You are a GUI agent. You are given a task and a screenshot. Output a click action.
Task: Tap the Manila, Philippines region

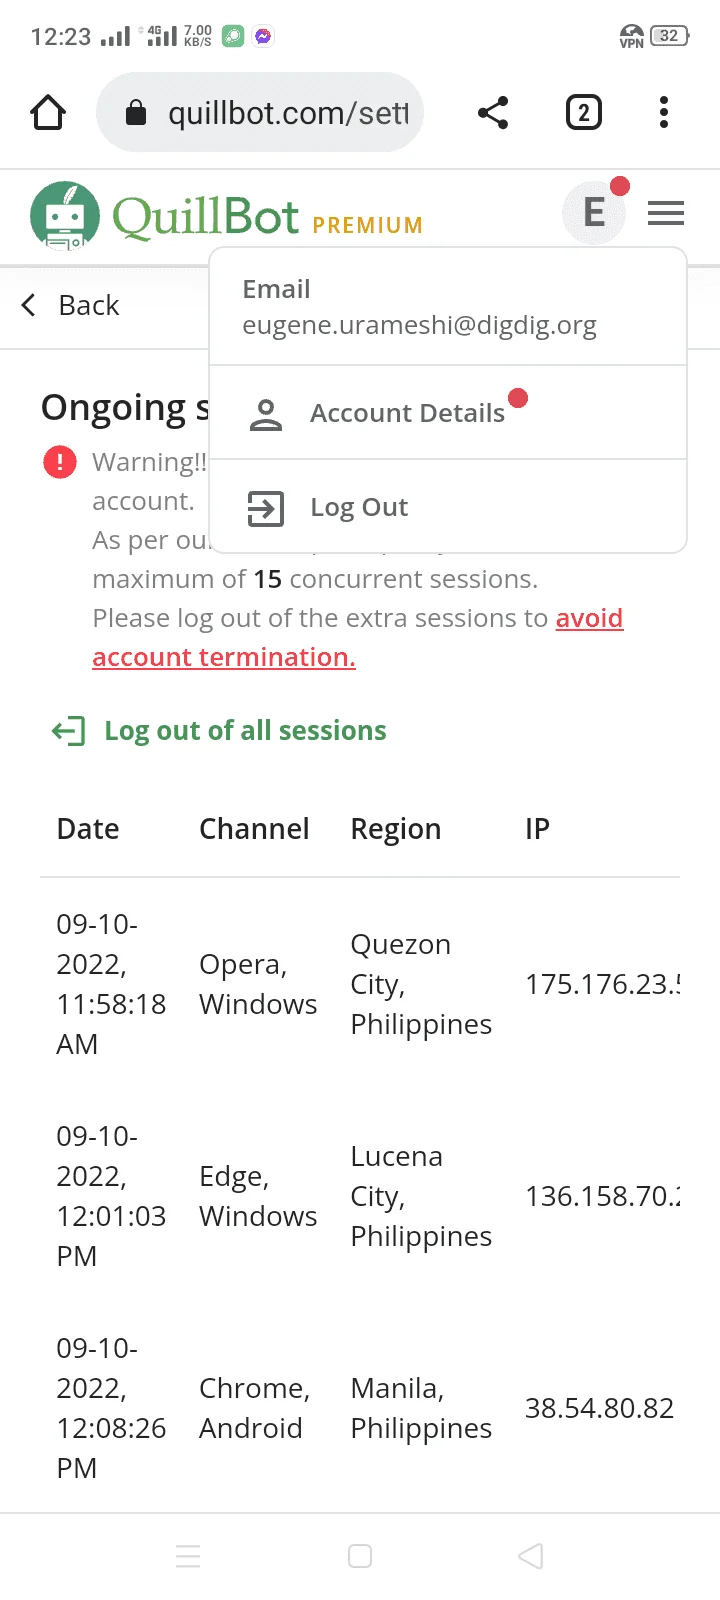pyautogui.click(x=421, y=1408)
